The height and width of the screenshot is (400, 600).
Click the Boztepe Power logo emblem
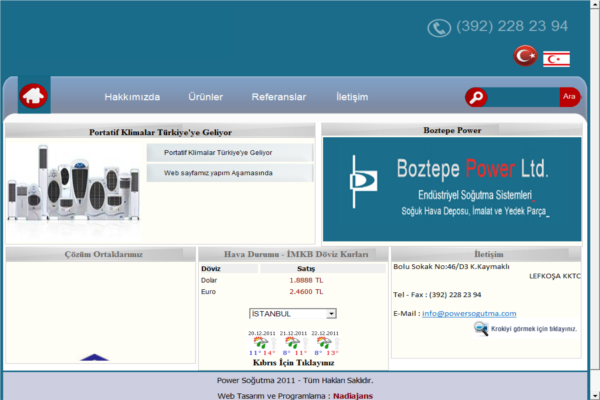click(x=363, y=181)
